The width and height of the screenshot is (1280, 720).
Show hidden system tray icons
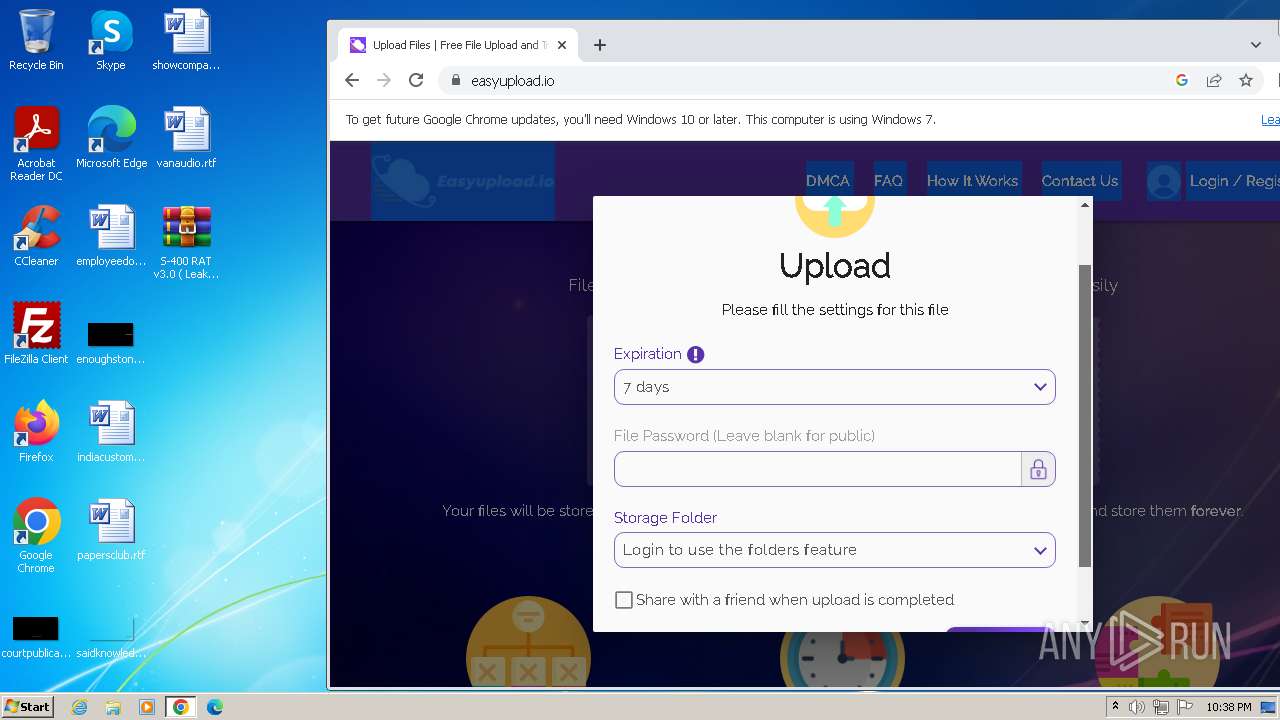(x=1115, y=707)
